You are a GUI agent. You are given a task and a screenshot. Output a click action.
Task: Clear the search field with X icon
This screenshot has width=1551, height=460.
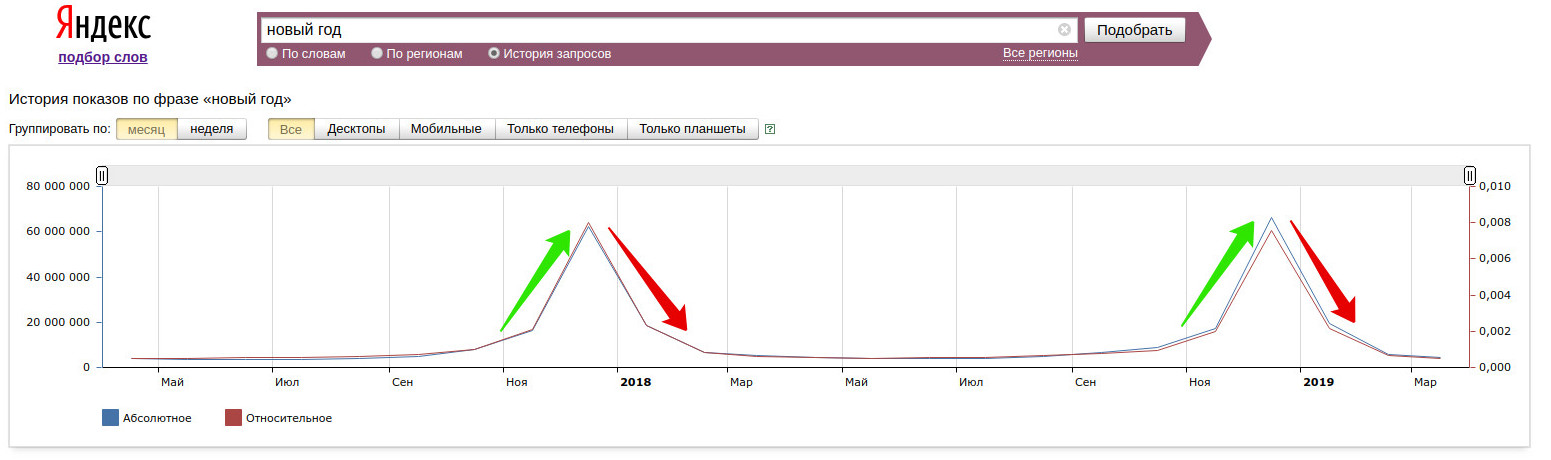[1064, 30]
